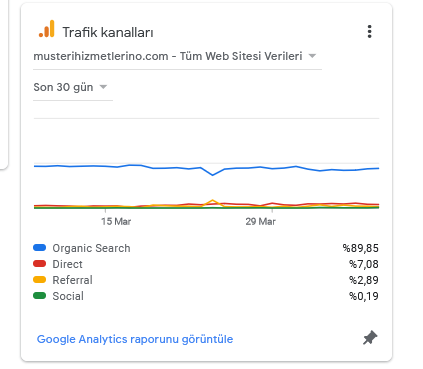Select the Referral legend label
The height and width of the screenshot is (369, 423).
pos(72,280)
